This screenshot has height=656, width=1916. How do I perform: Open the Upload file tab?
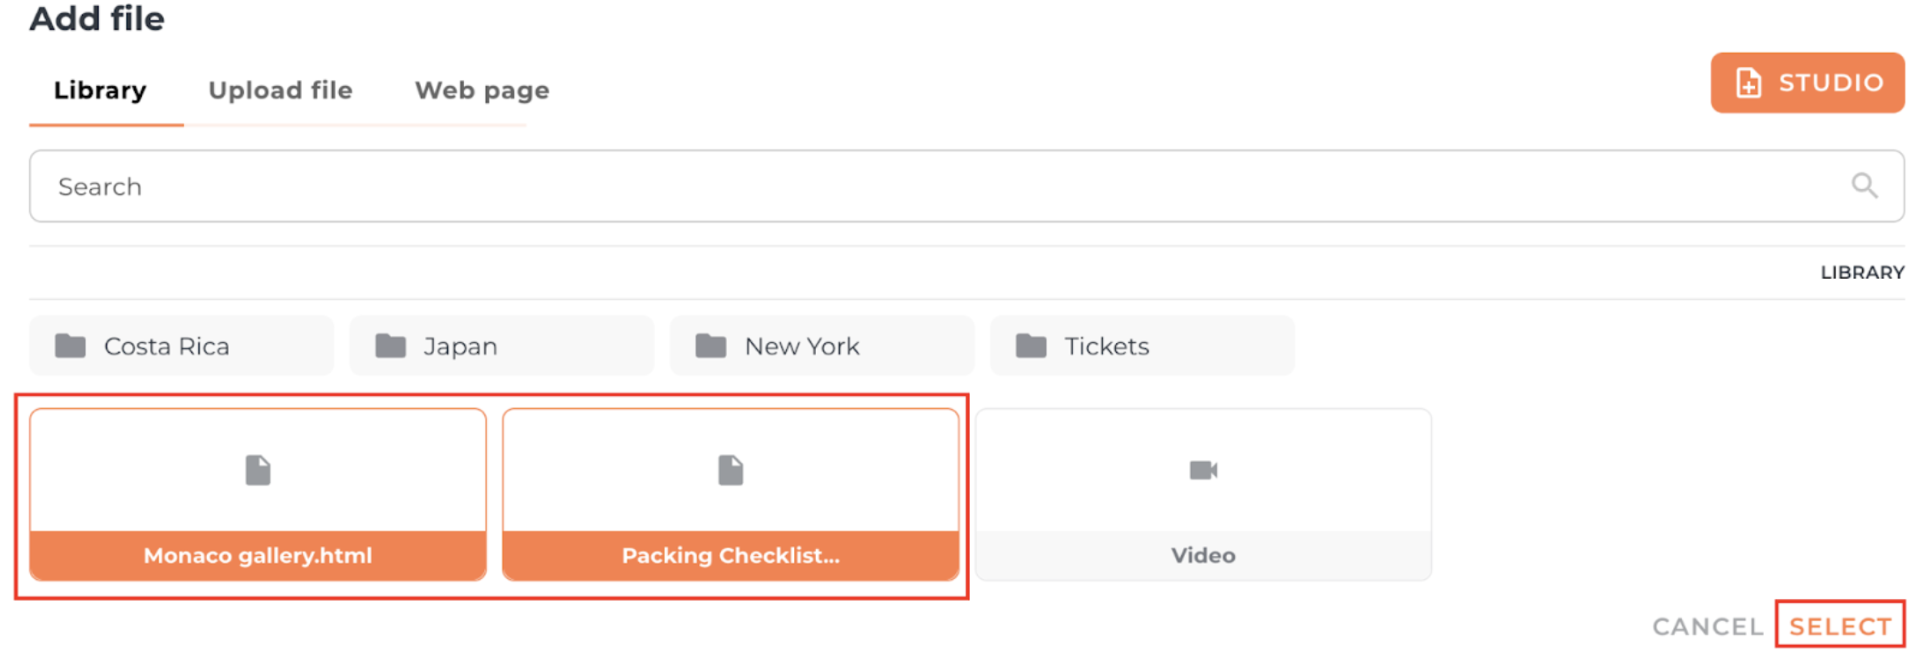tap(280, 91)
